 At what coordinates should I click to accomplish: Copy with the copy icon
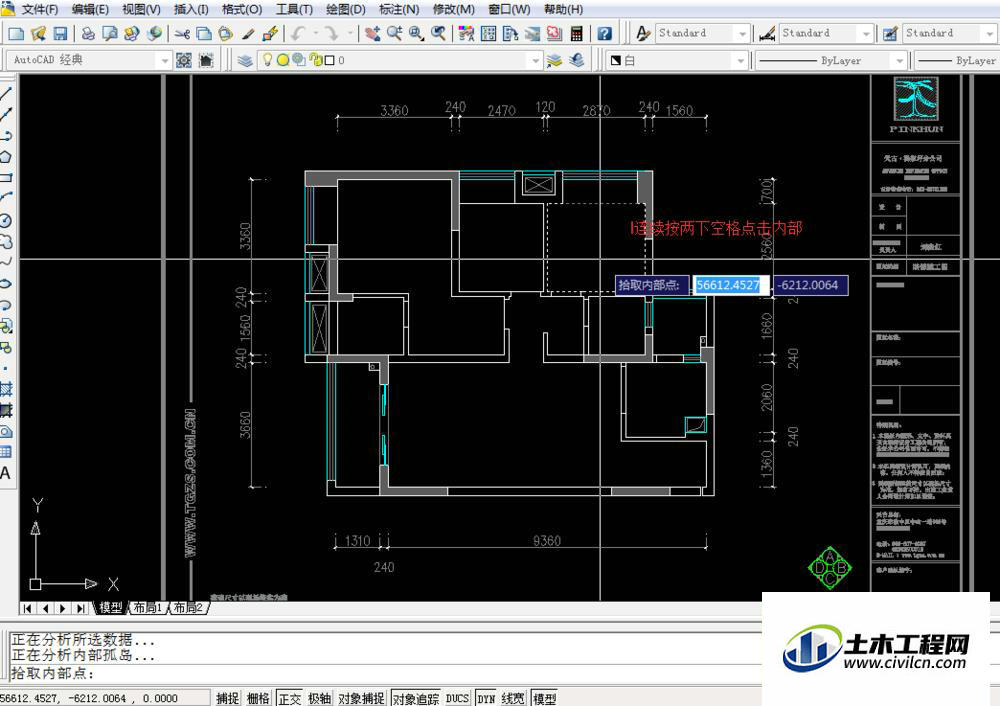(x=204, y=33)
